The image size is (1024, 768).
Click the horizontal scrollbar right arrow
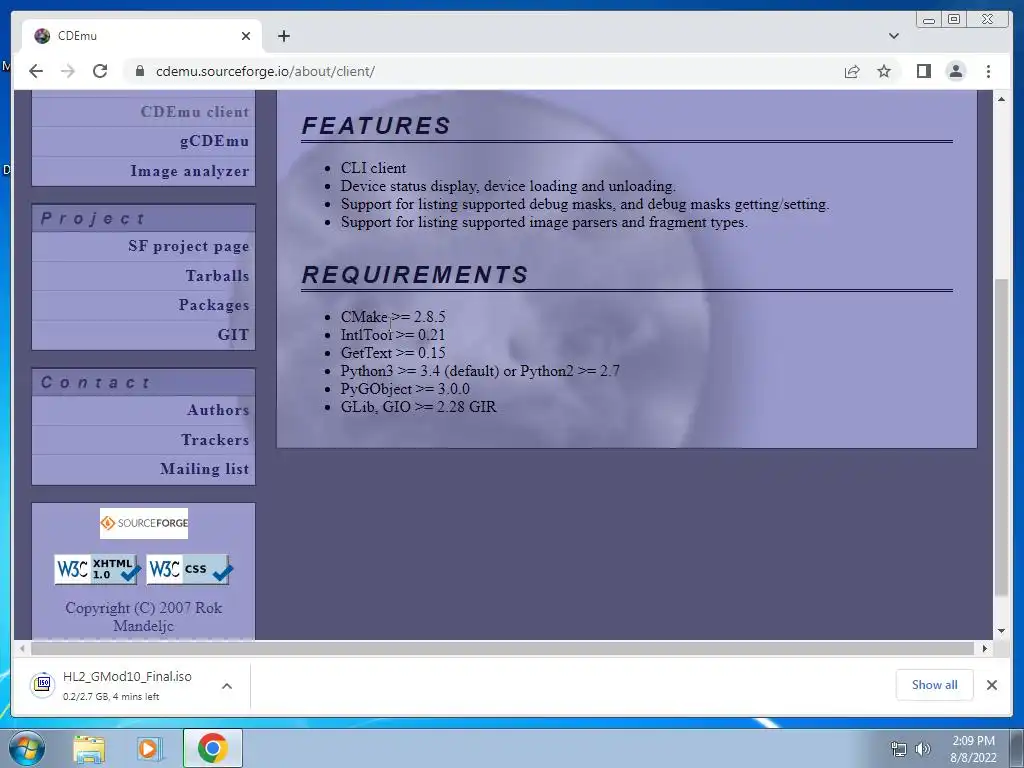985,648
